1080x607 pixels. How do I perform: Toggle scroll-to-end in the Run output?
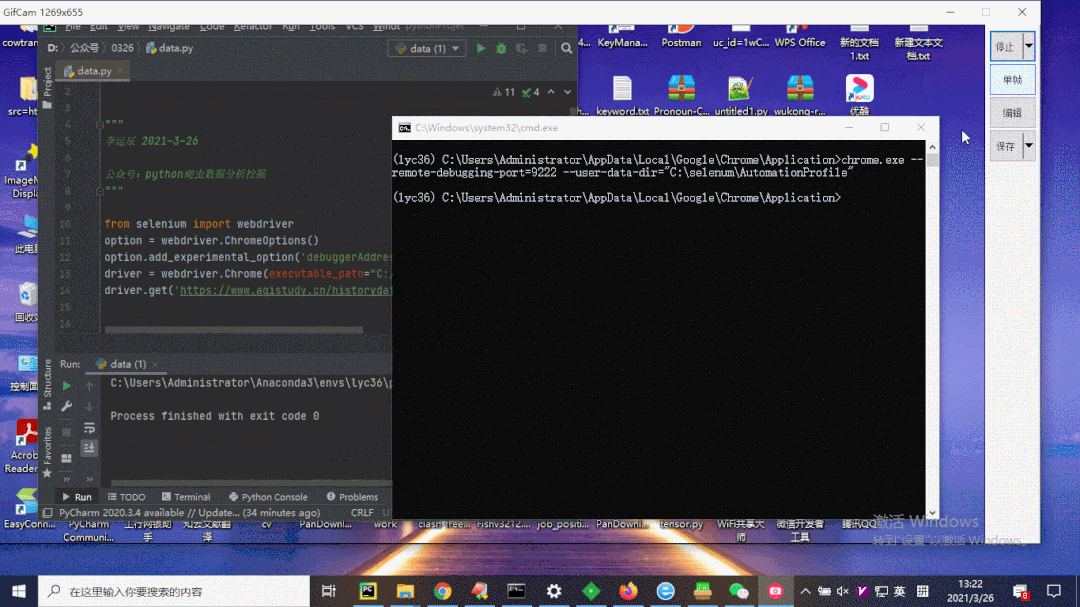tap(88, 446)
